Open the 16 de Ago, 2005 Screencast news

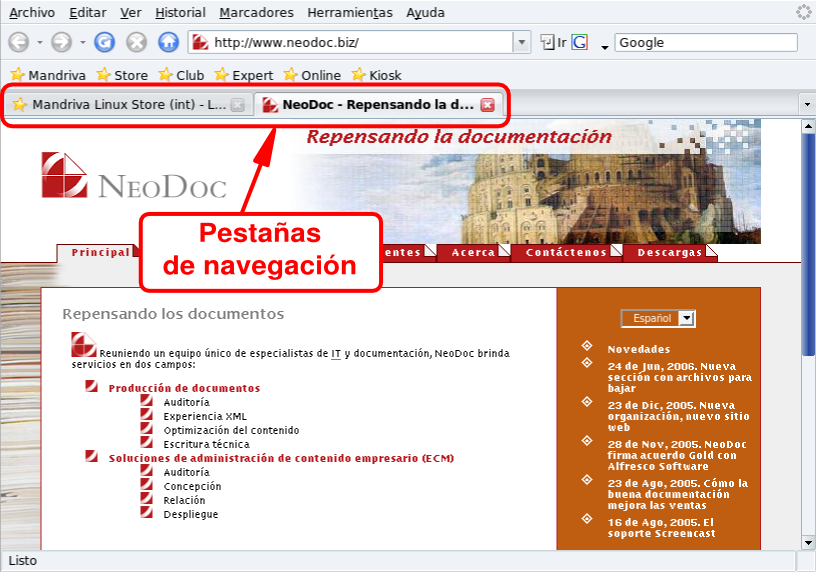pos(661,528)
